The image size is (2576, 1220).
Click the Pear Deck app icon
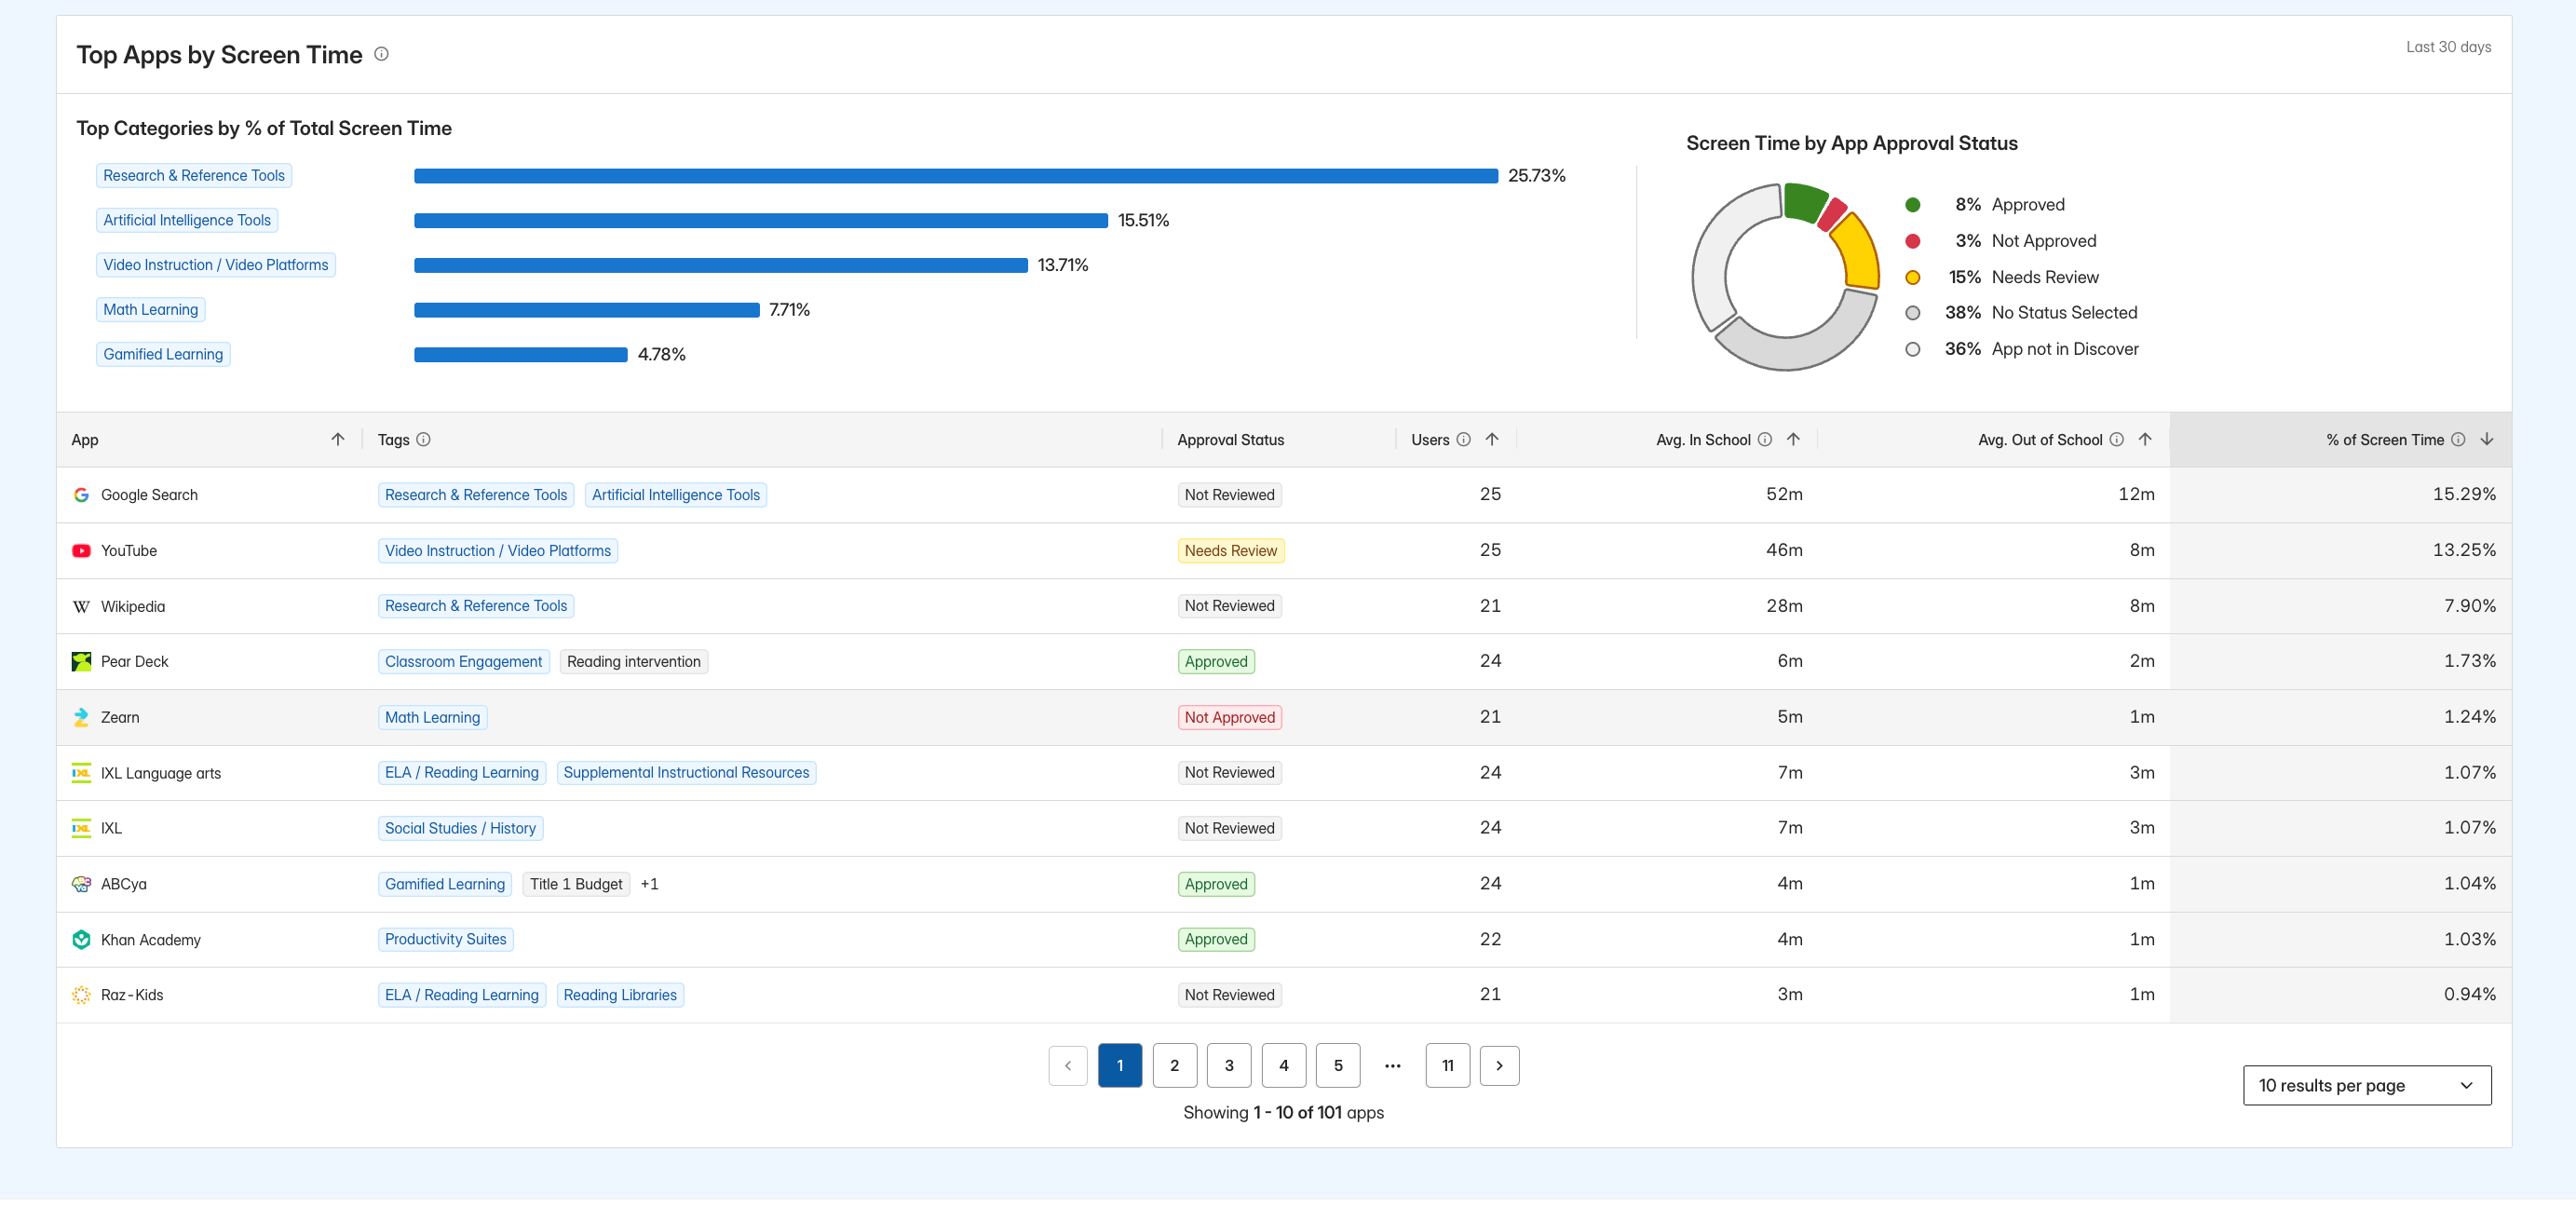pos(81,661)
